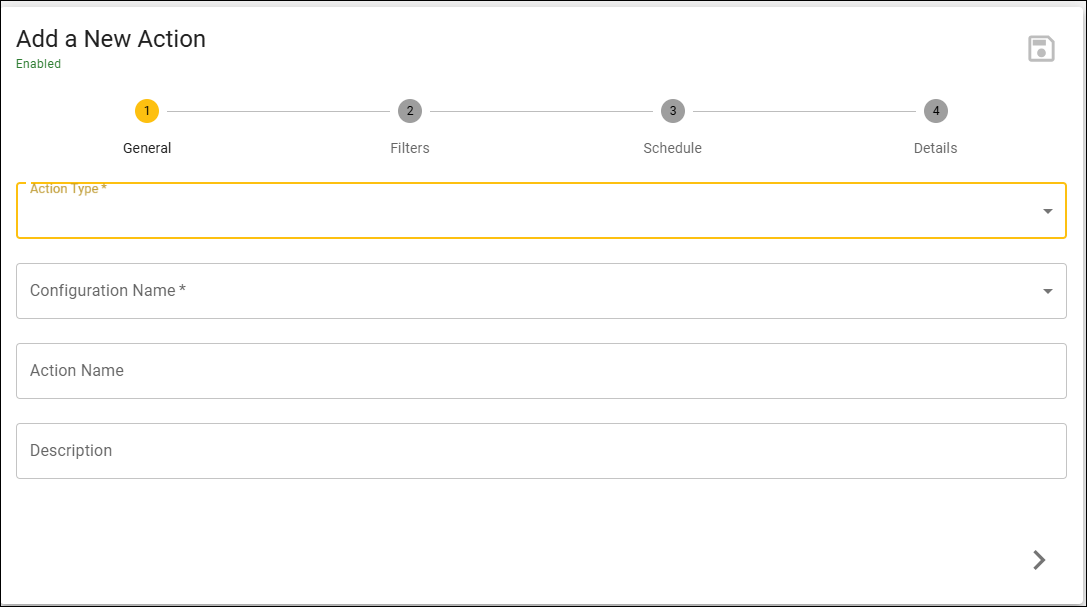Screen dimensions: 1087x607
Task: Expand the Action Type dropdown arrow
Action: (1047, 211)
